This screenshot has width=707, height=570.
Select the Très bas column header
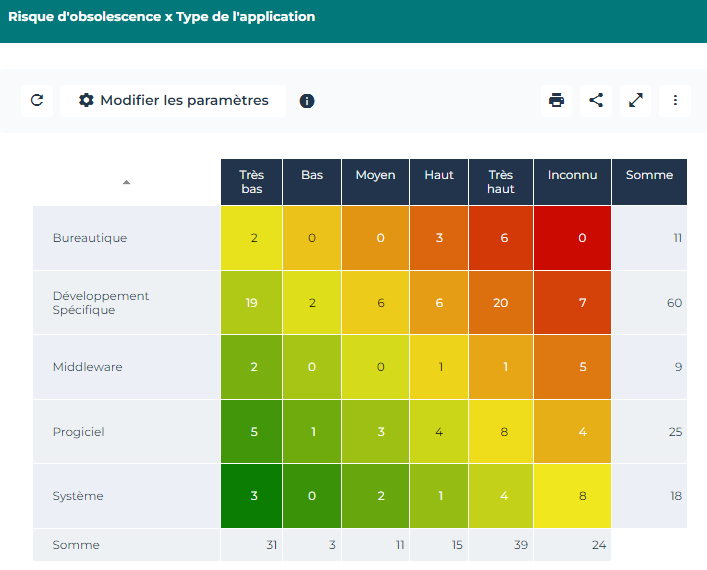coord(252,182)
